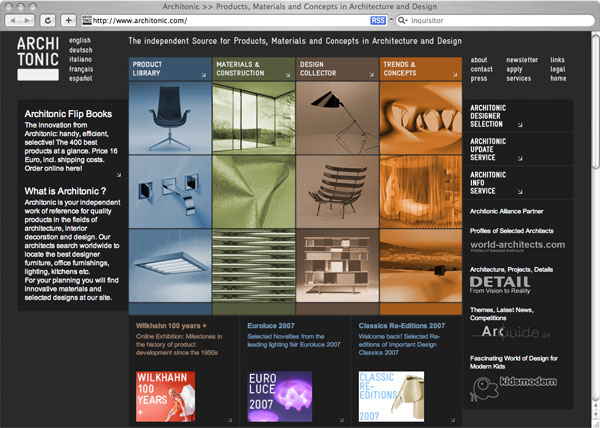
Task: Open the links menu item
Action: pyautogui.click(x=558, y=60)
